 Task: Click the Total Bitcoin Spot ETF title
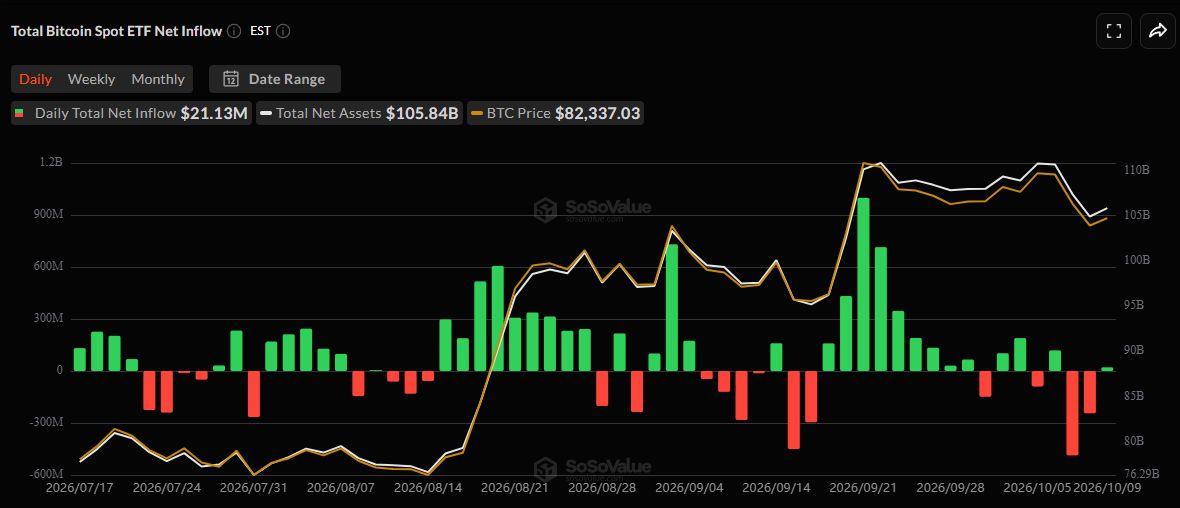(x=117, y=31)
